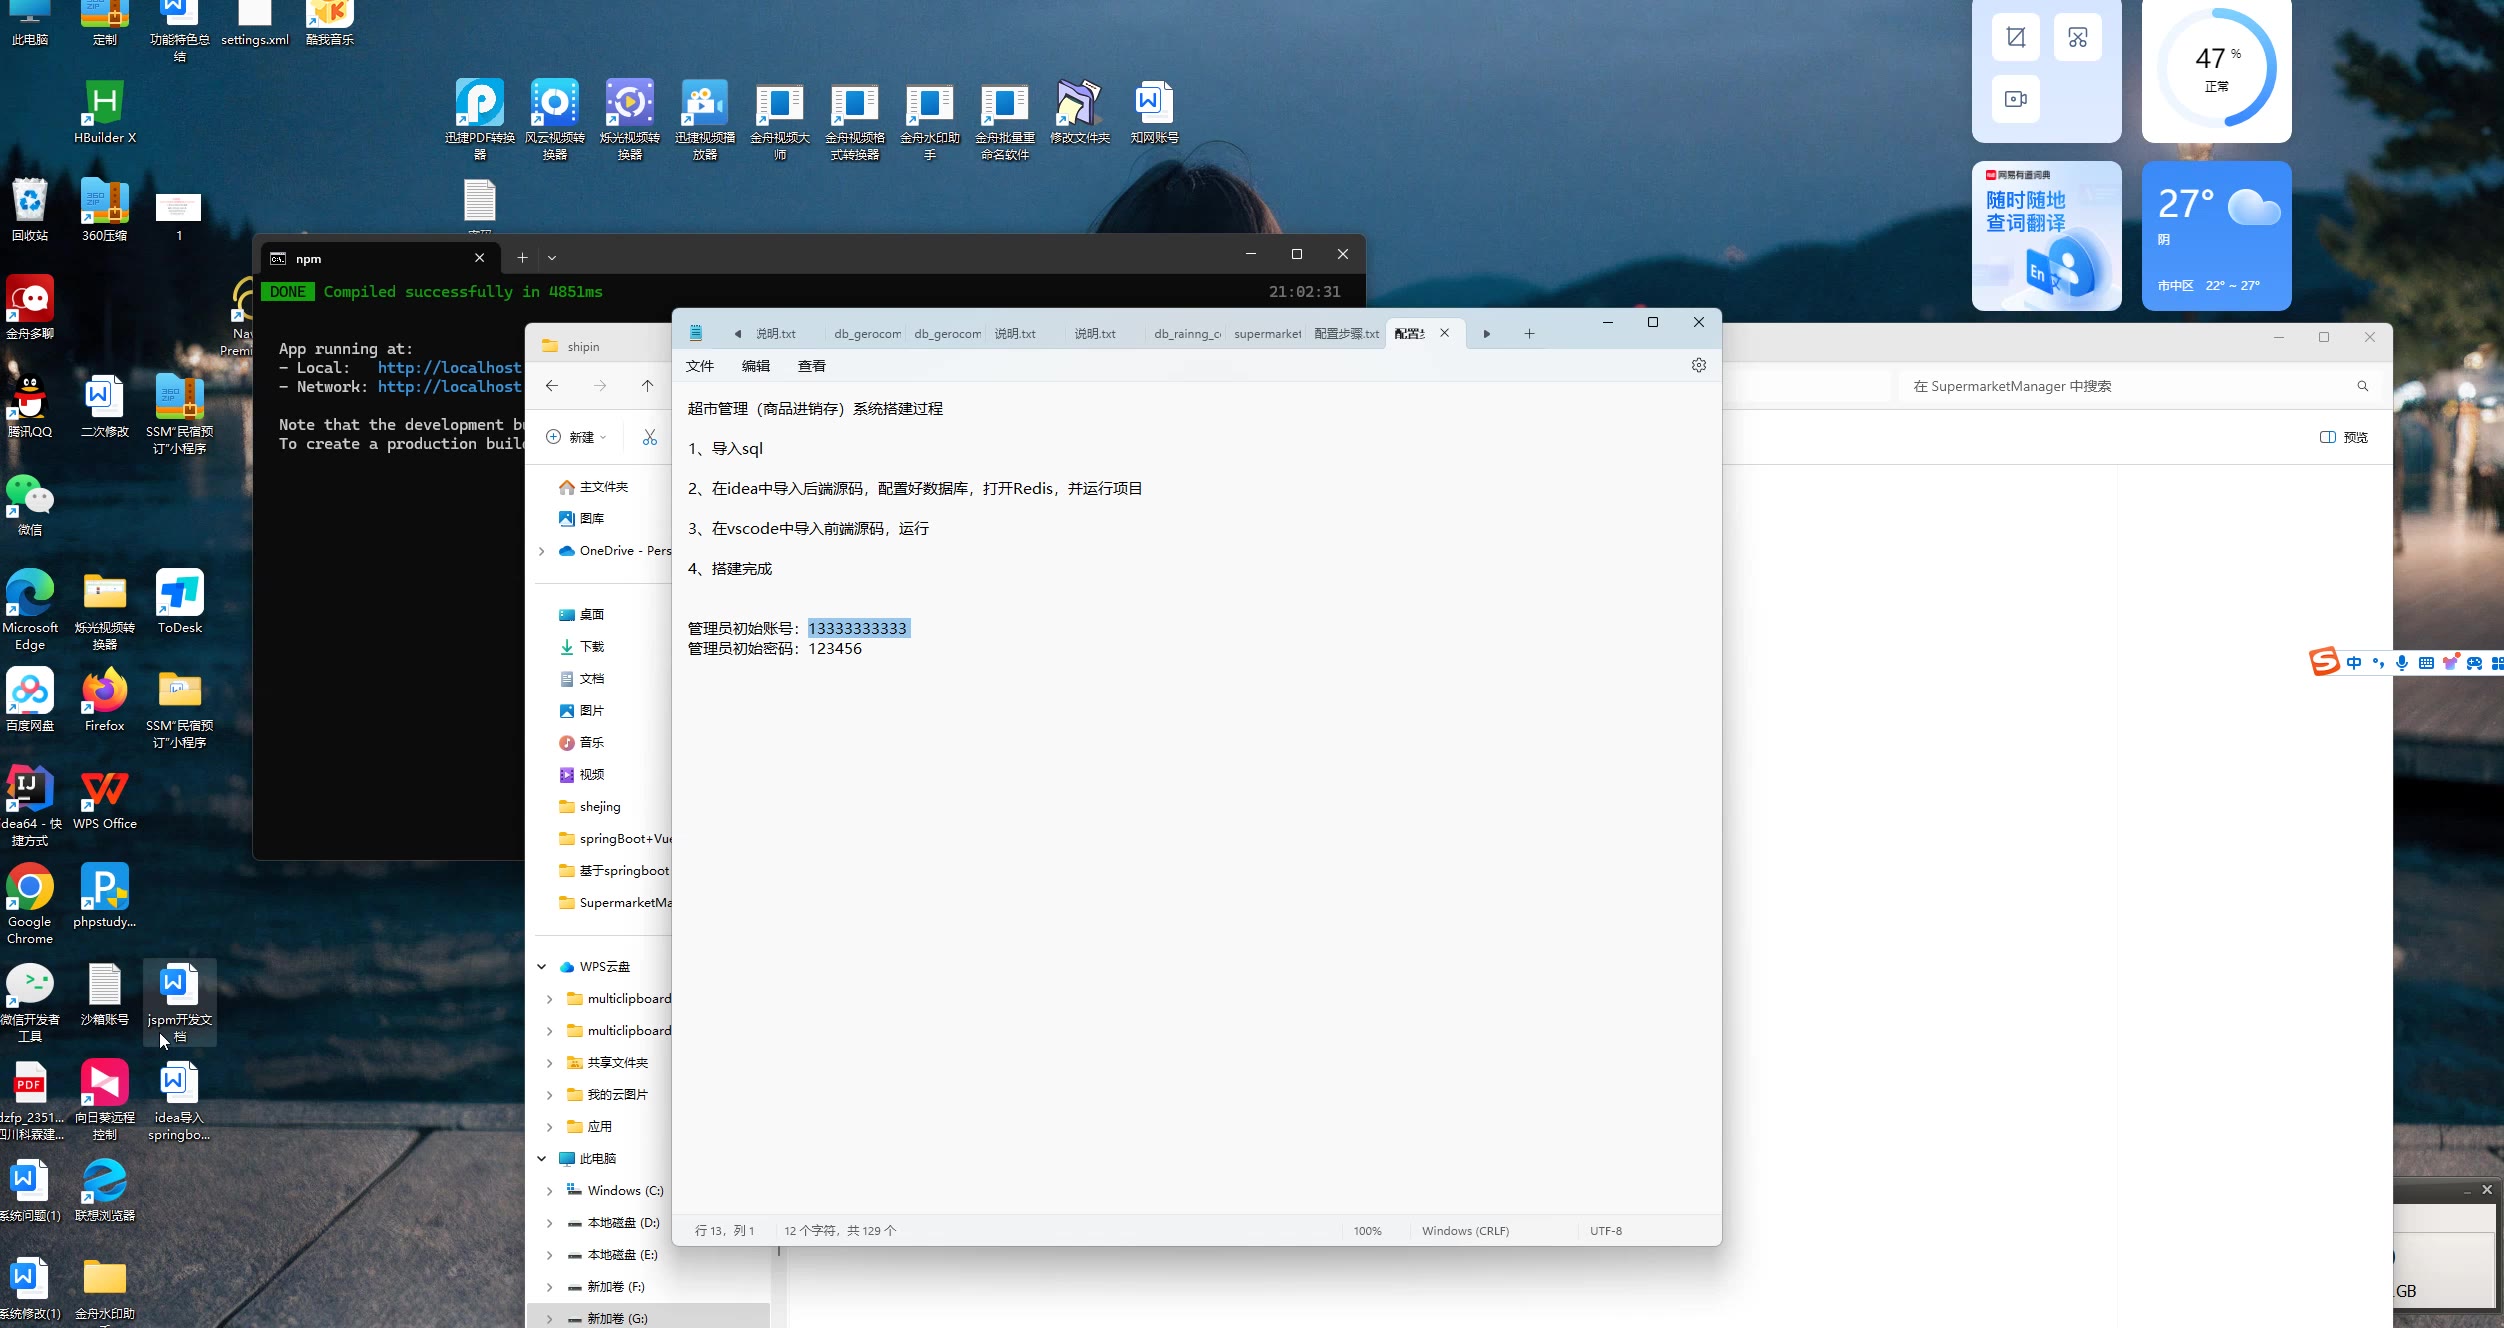2504x1328 pixels.
Task: Click the ToDesk desktop icon
Action: pyautogui.click(x=180, y=594)
